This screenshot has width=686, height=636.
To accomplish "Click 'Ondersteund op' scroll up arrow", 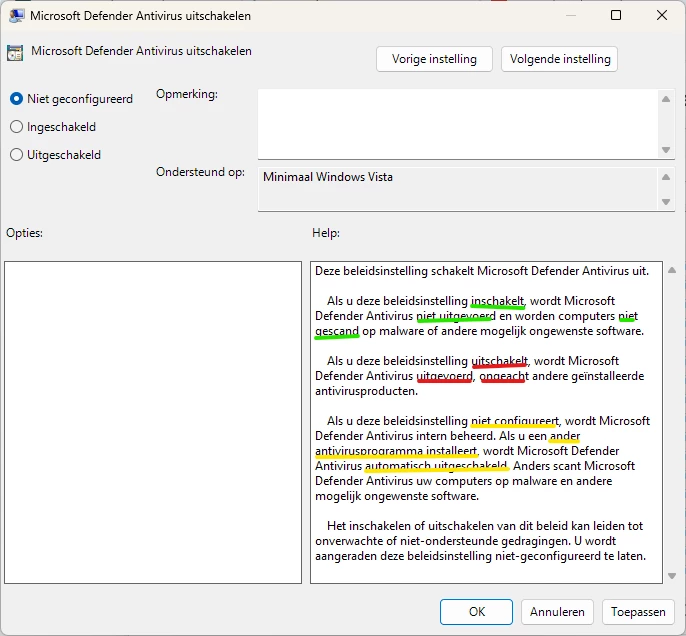I will click(x=666, y=177).
